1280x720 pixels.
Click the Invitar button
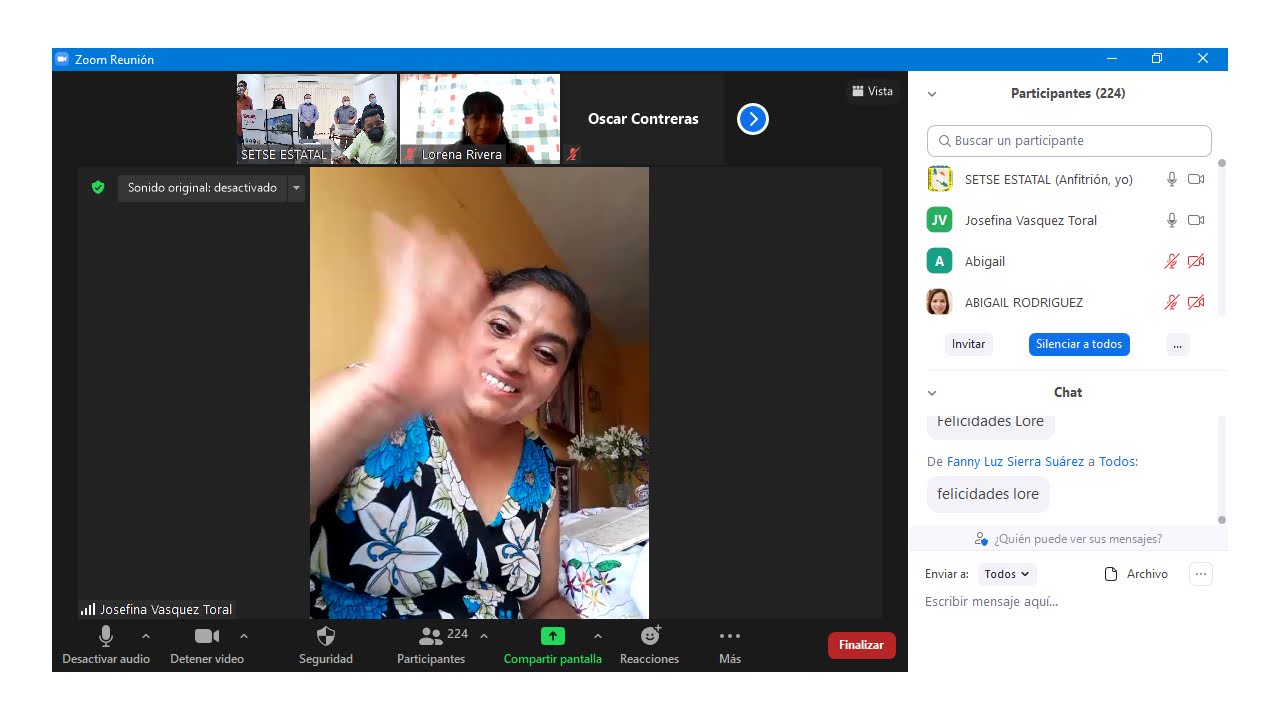[x=969, y=344]
